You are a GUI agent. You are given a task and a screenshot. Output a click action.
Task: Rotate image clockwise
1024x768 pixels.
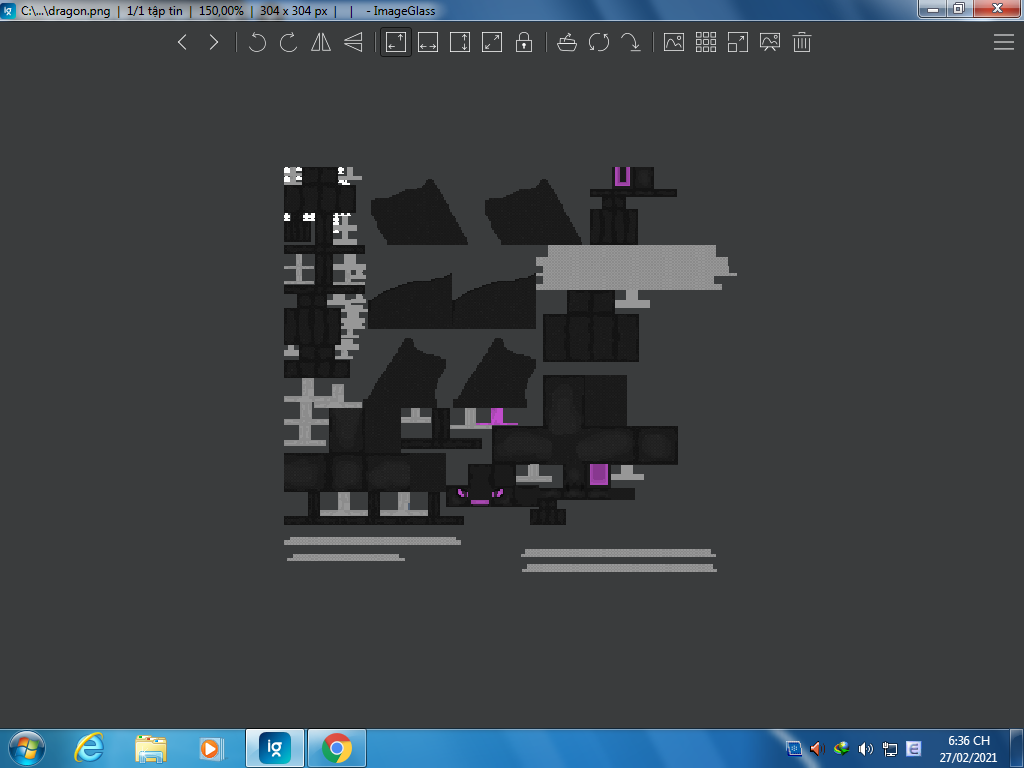pos(289,42)
